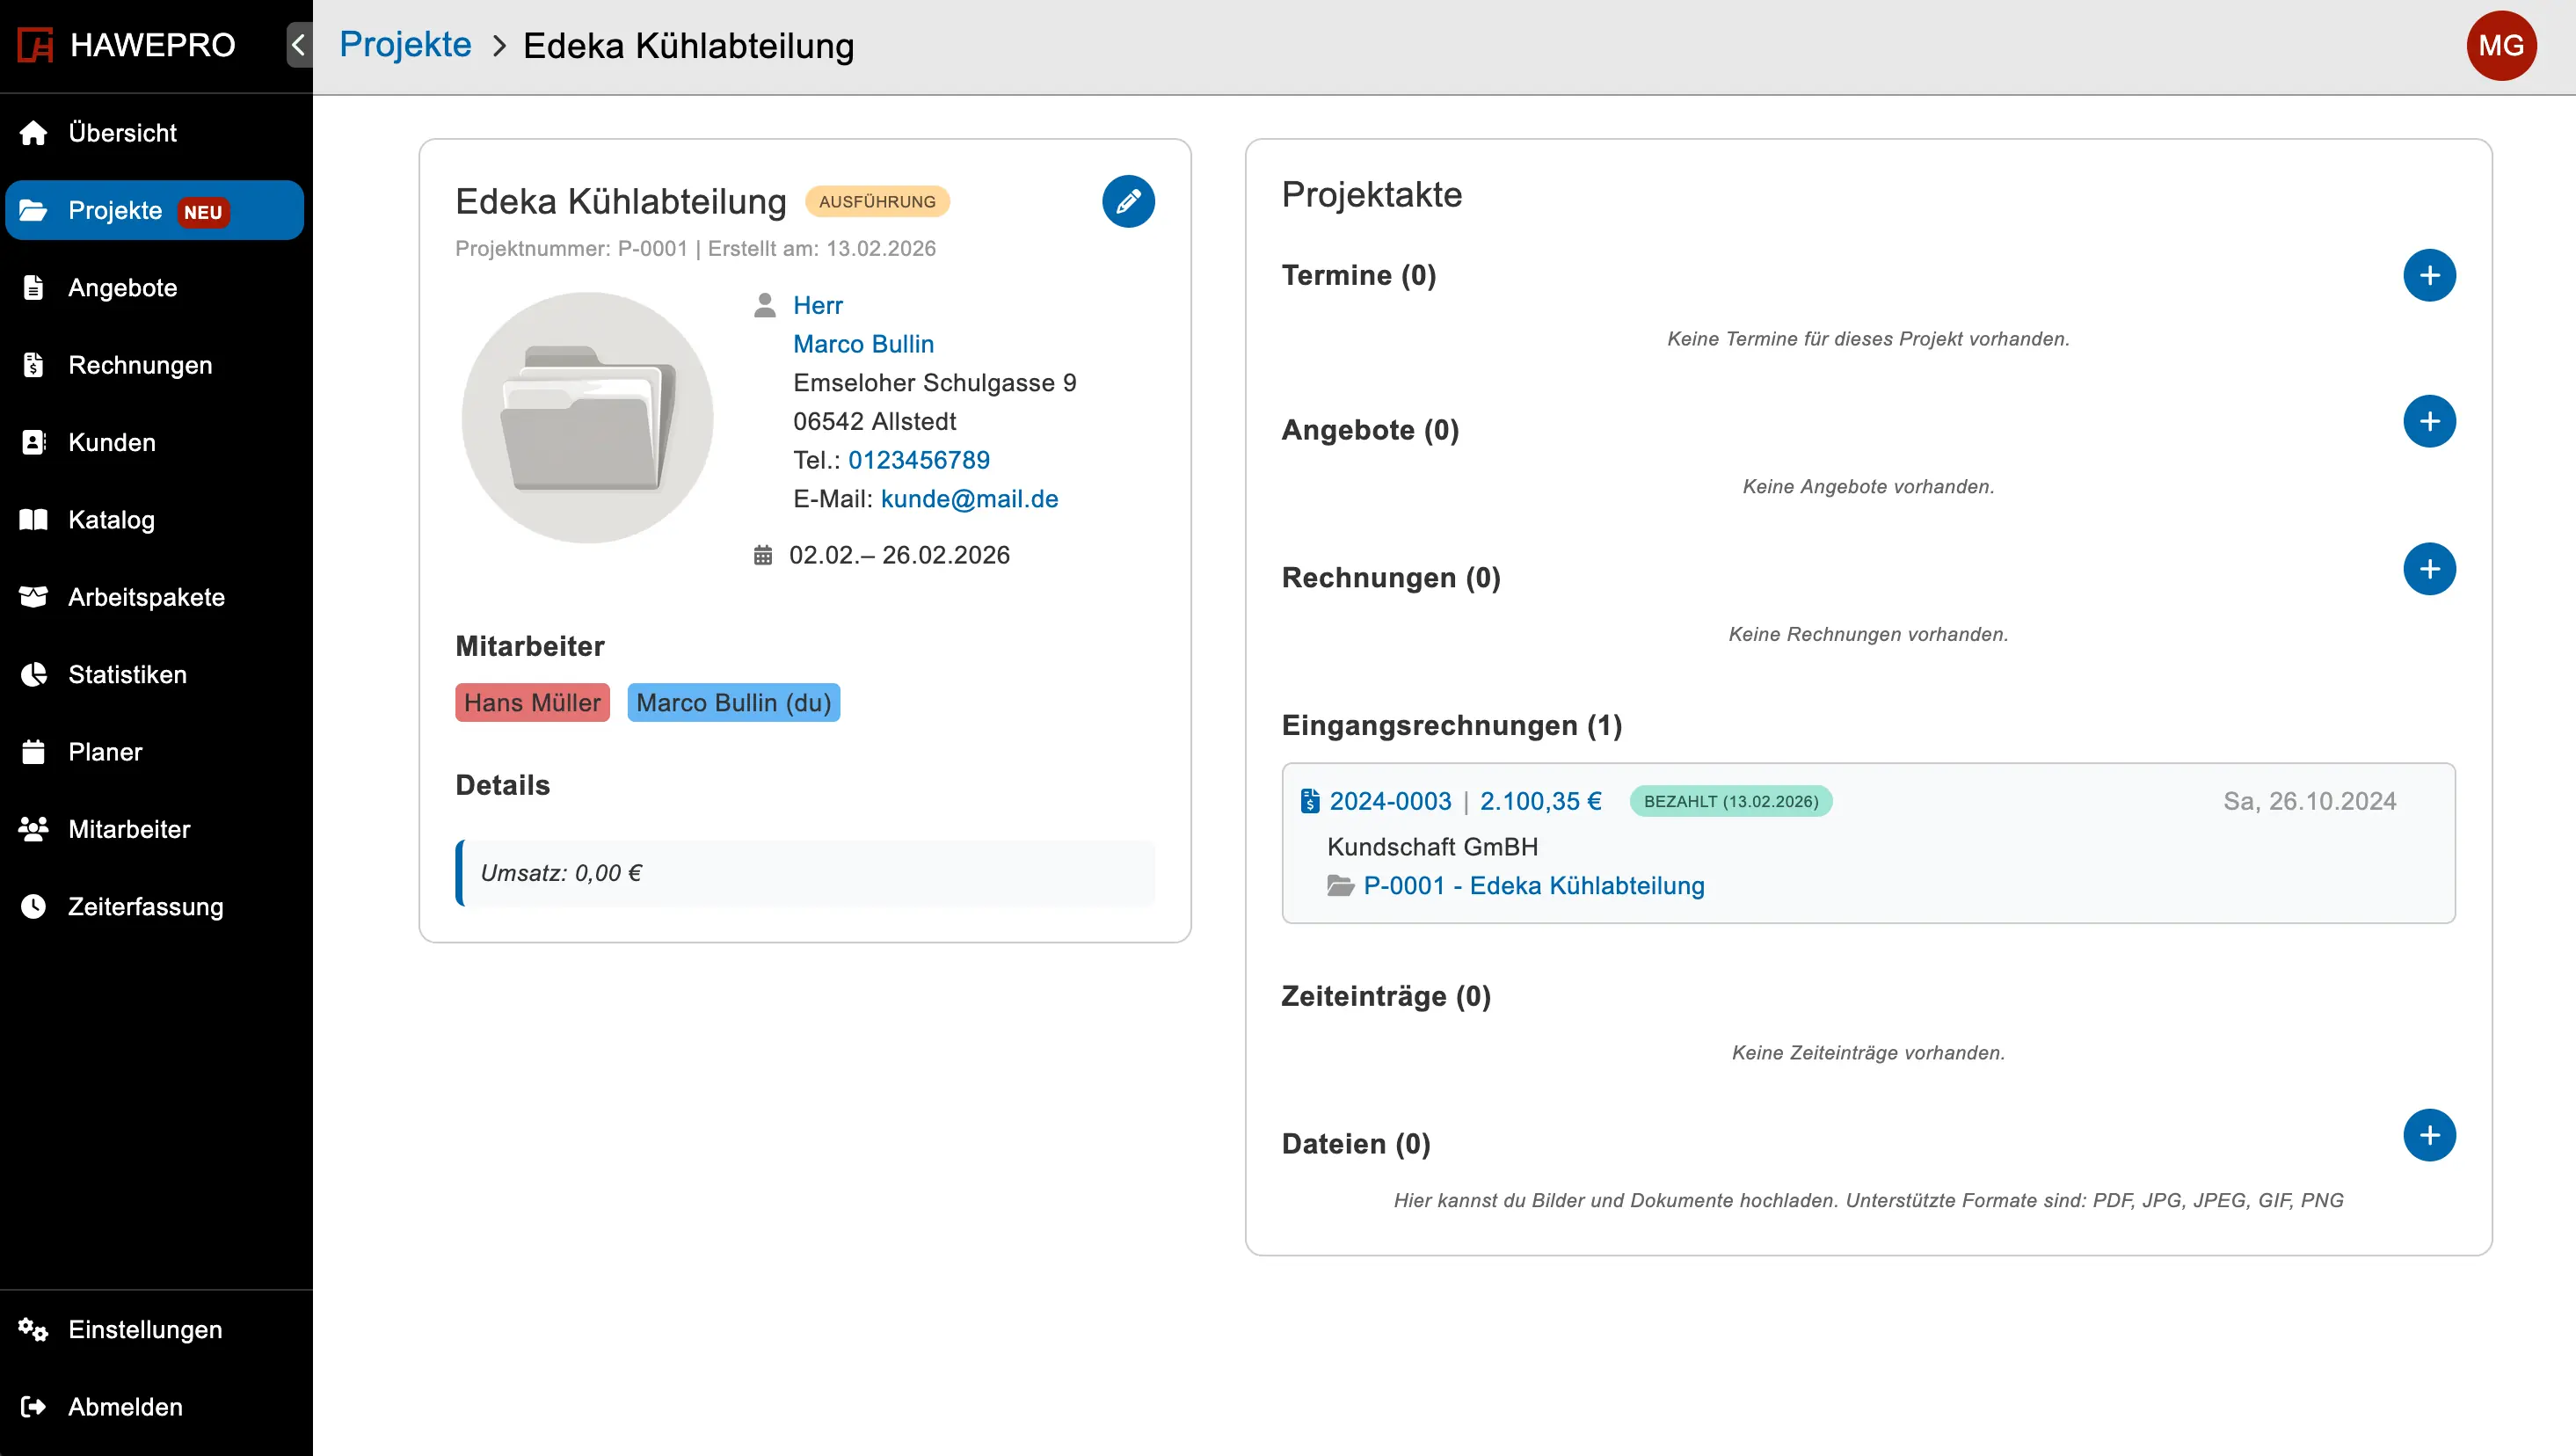Viewport: 2576px width, 1456px height.
Task: Open Rechnungen via the invoice icon
Action: [33, 365]
